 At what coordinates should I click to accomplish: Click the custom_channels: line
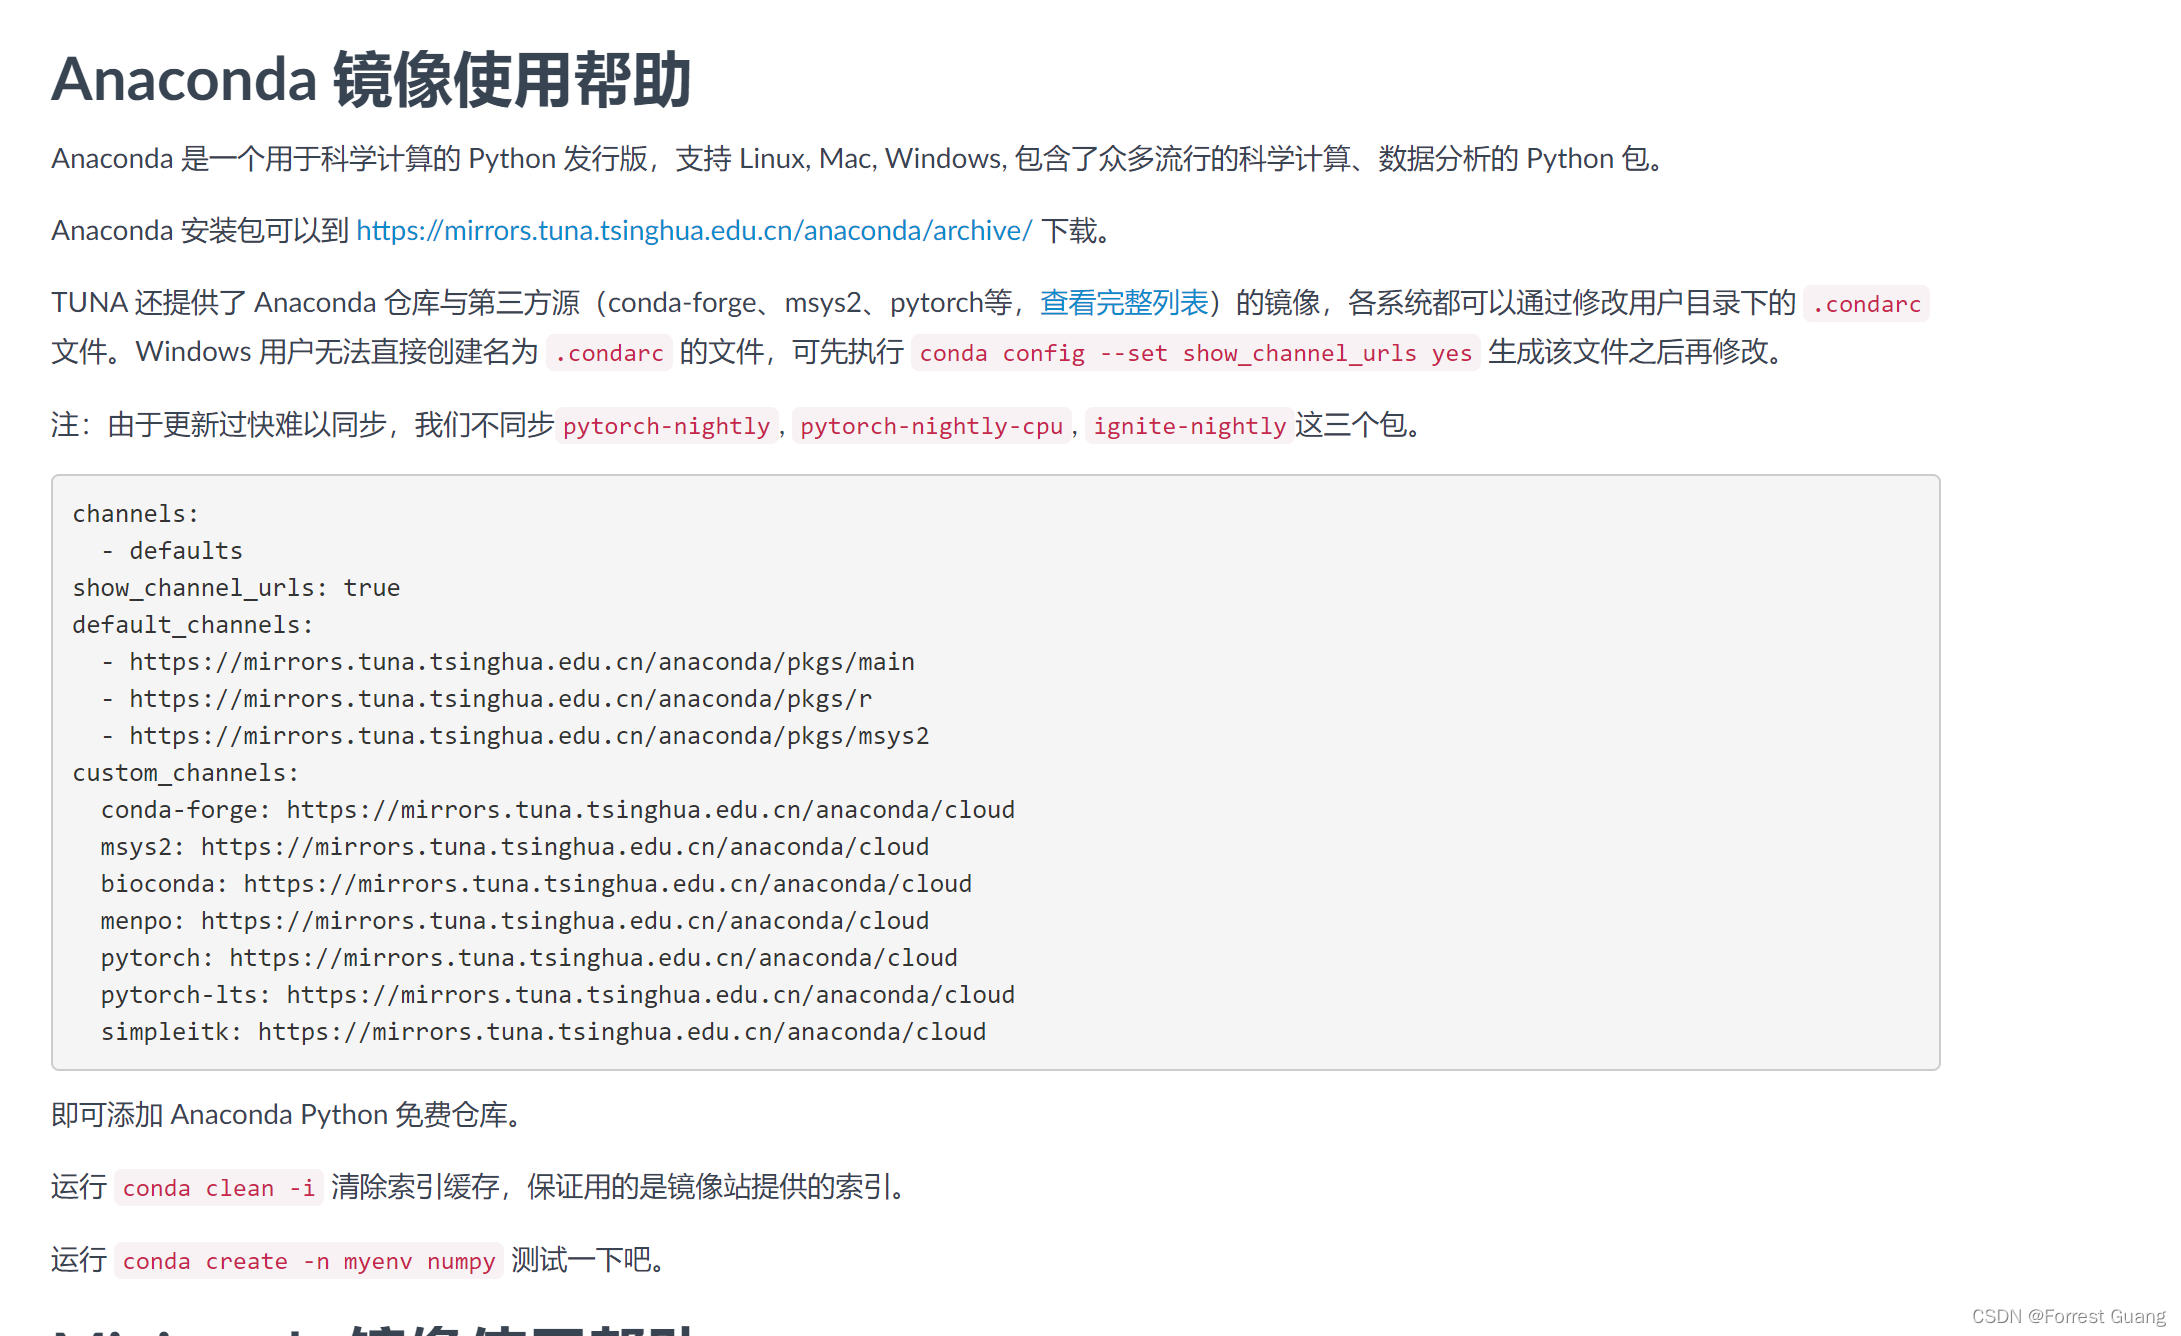tap(186, 773)
